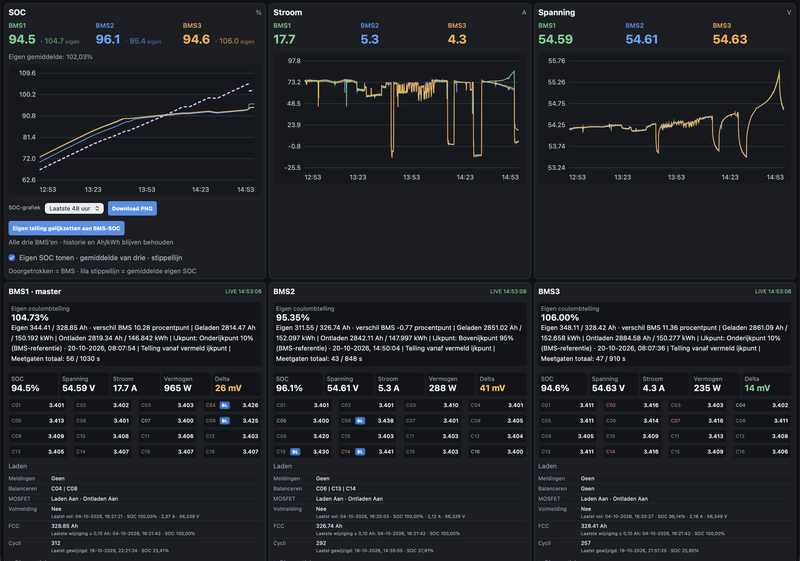Viewport: 800px width, 561px height.
Task: Select BMS2 current 5.3 in Stroom panel header
Action: [x=369, y=39]
